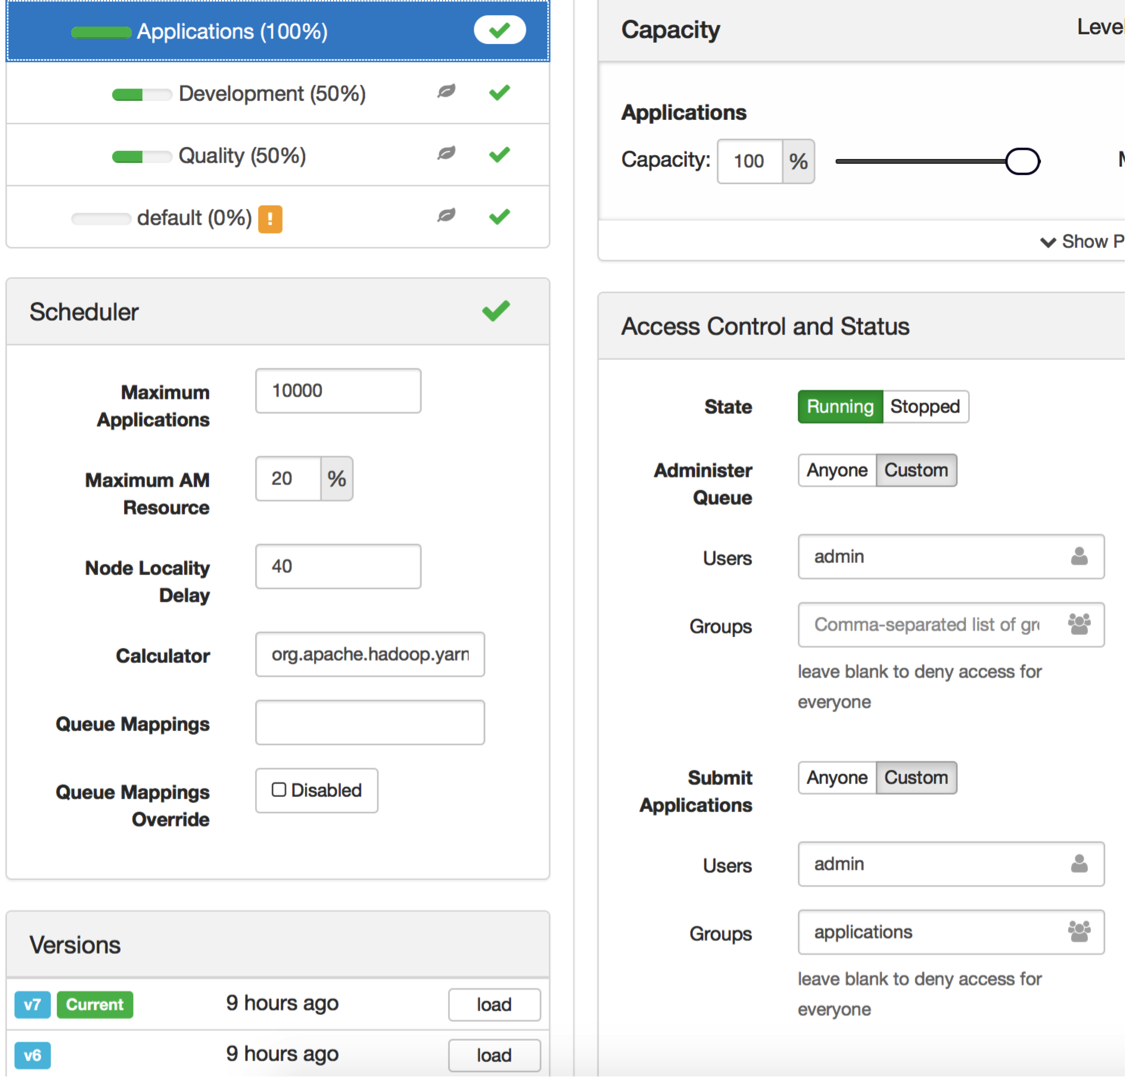The width and height of the screenshot is (1125, 1077).
Task: Click group icon in Administer Queue Groups field
Action: click(x=1079, y=624)
